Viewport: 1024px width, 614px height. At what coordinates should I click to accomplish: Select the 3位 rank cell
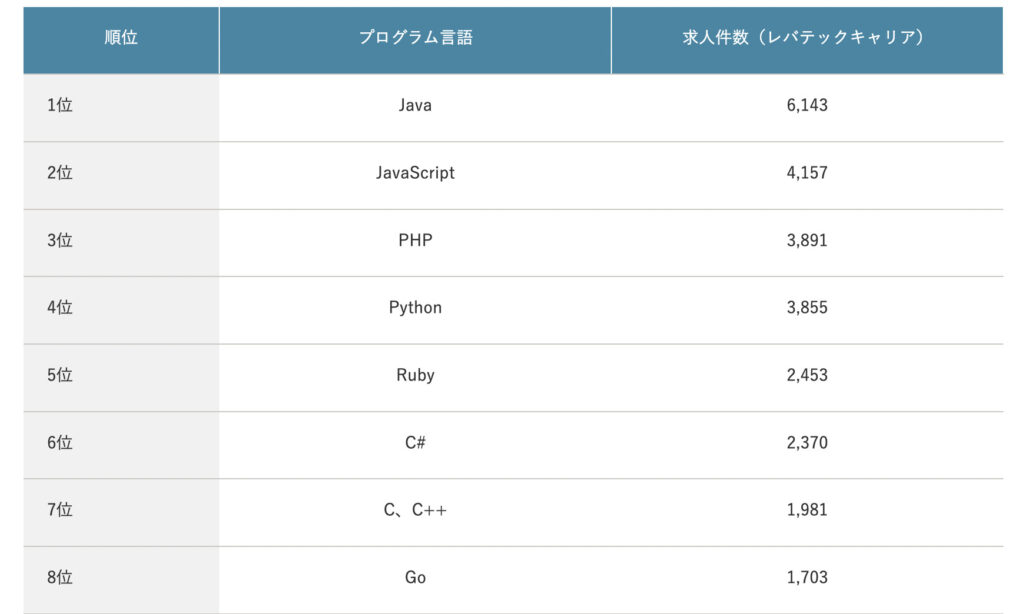60,240
